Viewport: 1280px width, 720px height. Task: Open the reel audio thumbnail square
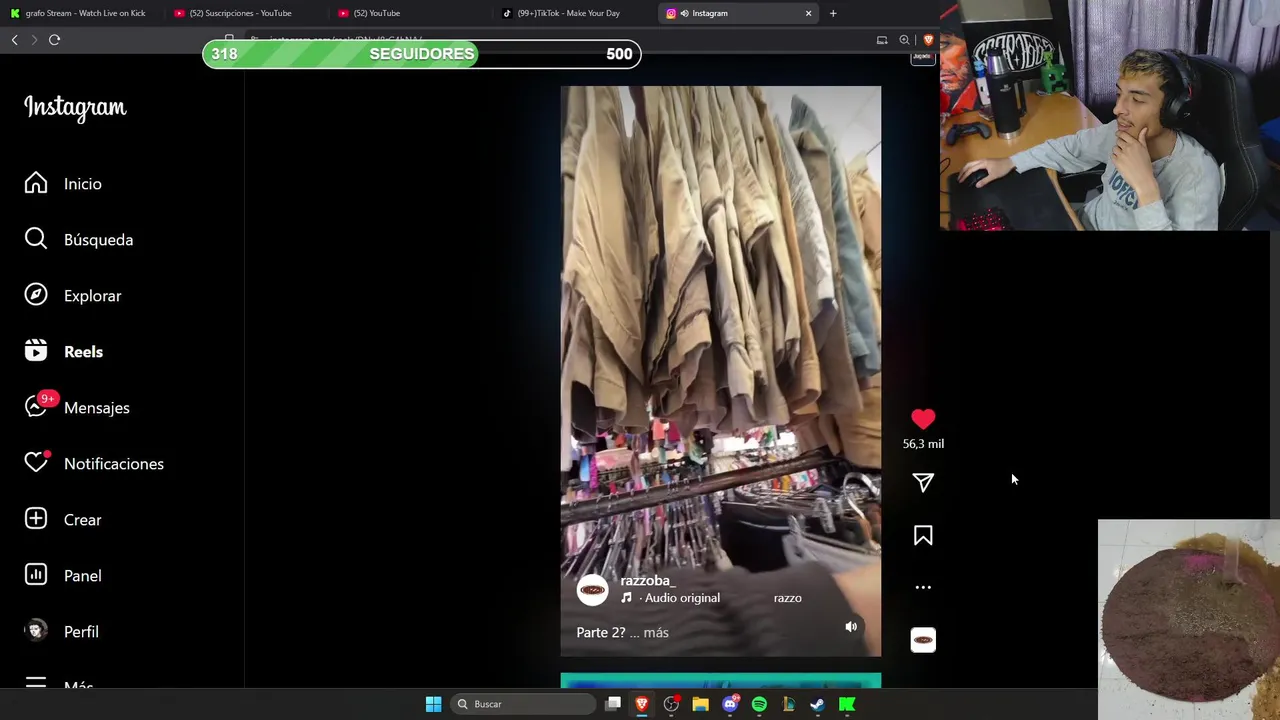pyautogui.click(x=923, y=640)
